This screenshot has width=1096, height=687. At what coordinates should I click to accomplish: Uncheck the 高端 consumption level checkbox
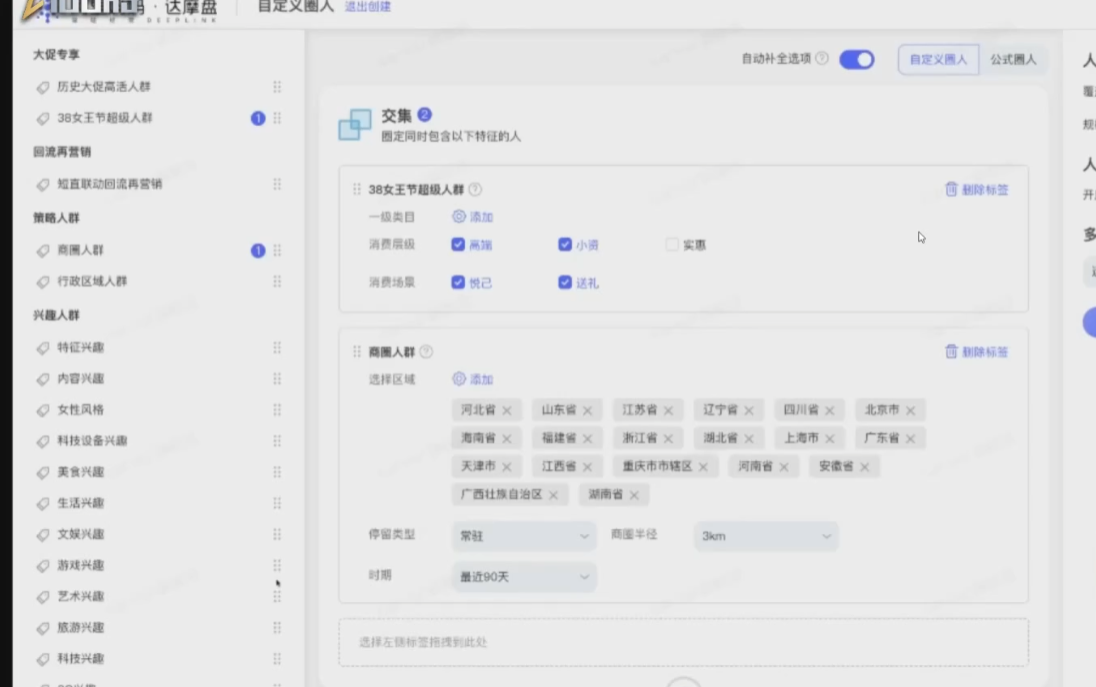[x=458, y=244]
